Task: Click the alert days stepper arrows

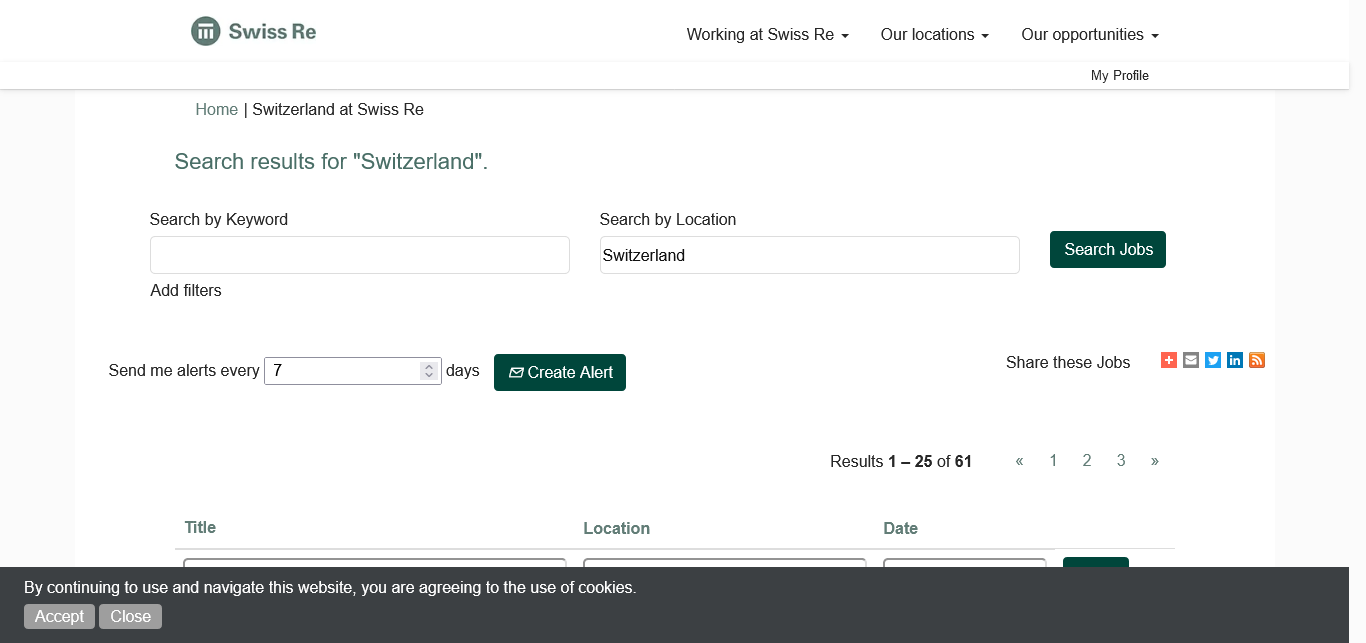Action: point(429,371)
